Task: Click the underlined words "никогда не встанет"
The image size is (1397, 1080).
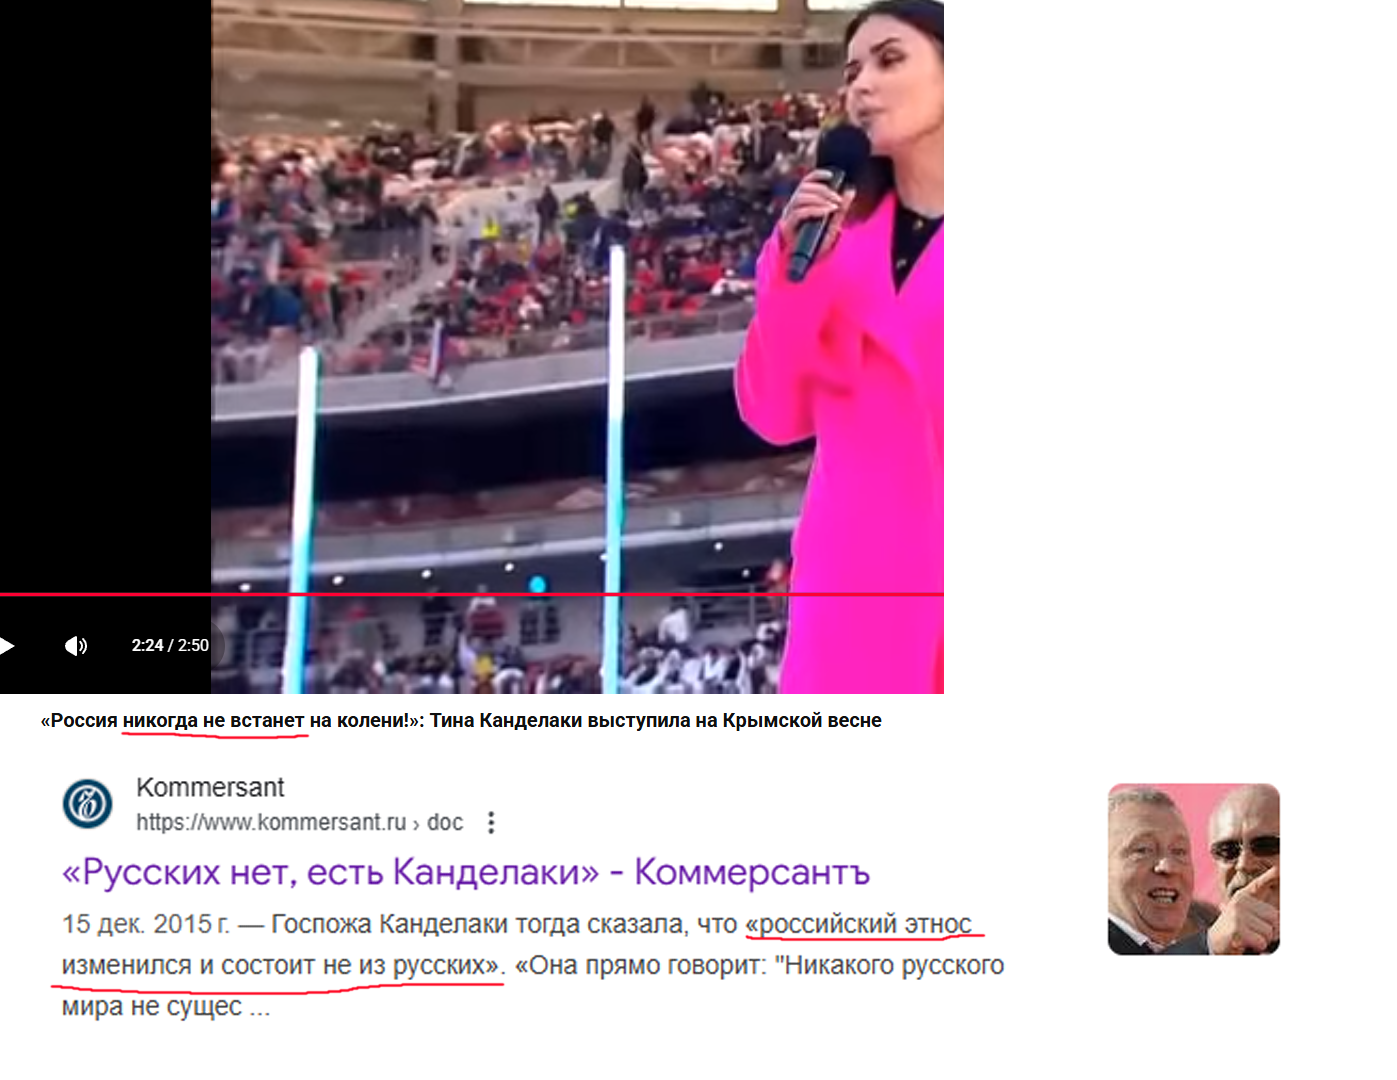Action: coord(213,720)
